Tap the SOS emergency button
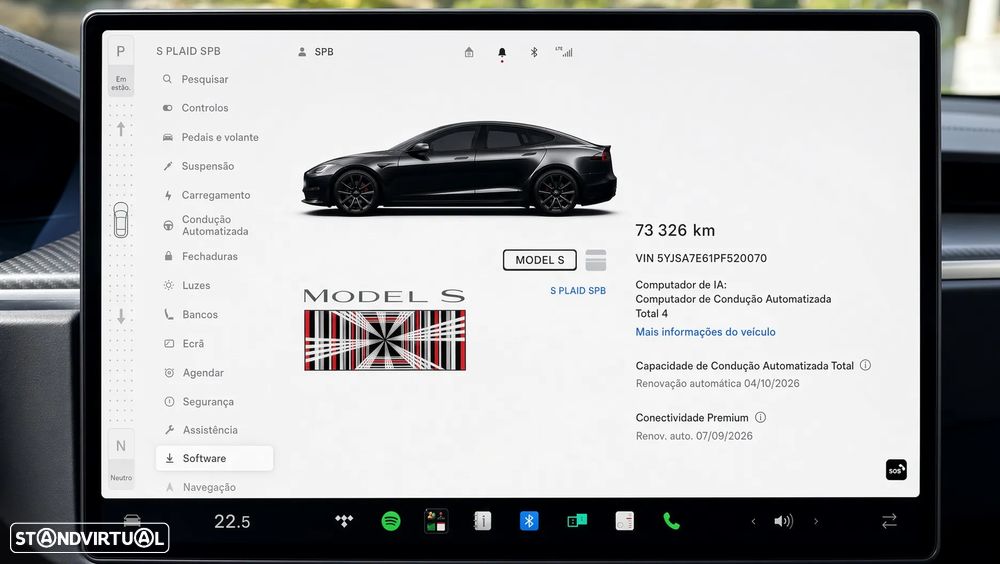This screenshot has width=1000, height=564. [896, 470]
